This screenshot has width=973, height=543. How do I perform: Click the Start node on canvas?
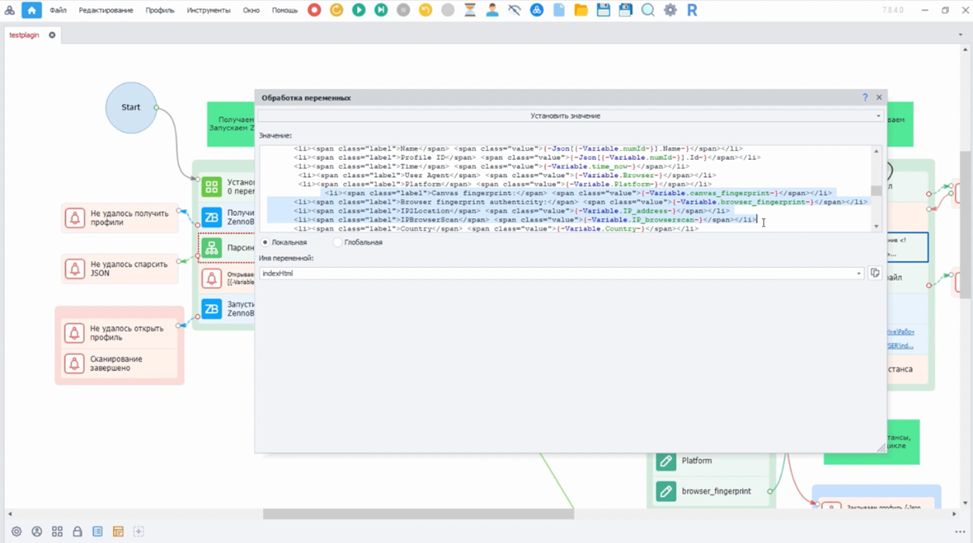[130, 107]
